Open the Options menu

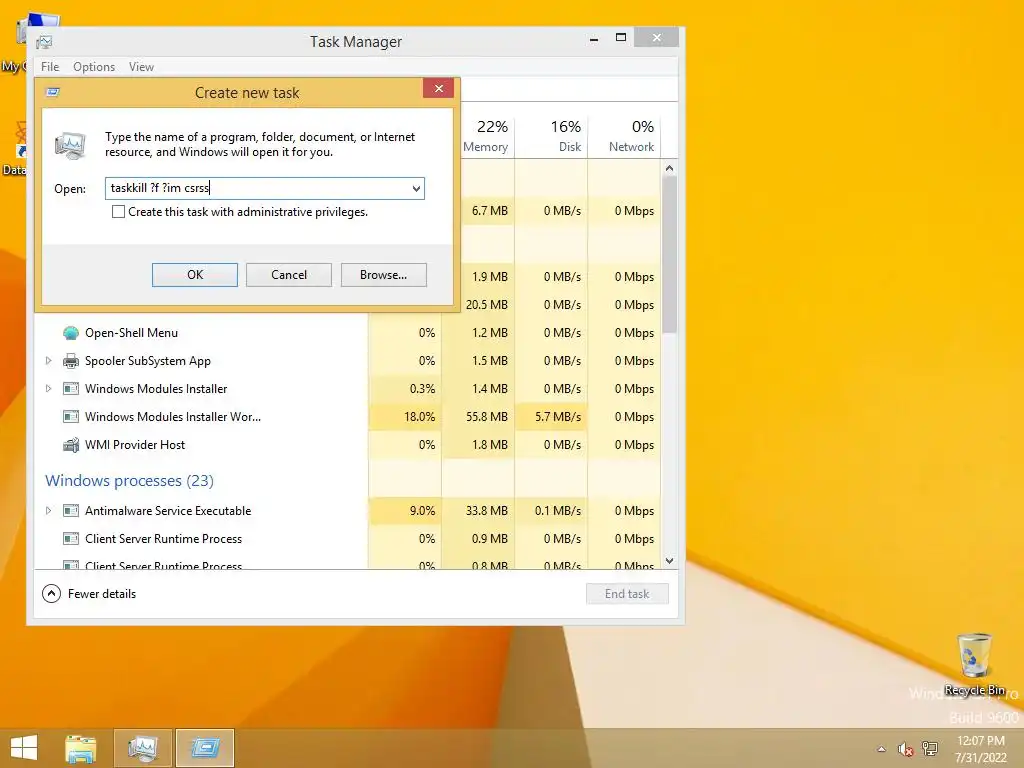pyautogui.click(x=94, y=67)
